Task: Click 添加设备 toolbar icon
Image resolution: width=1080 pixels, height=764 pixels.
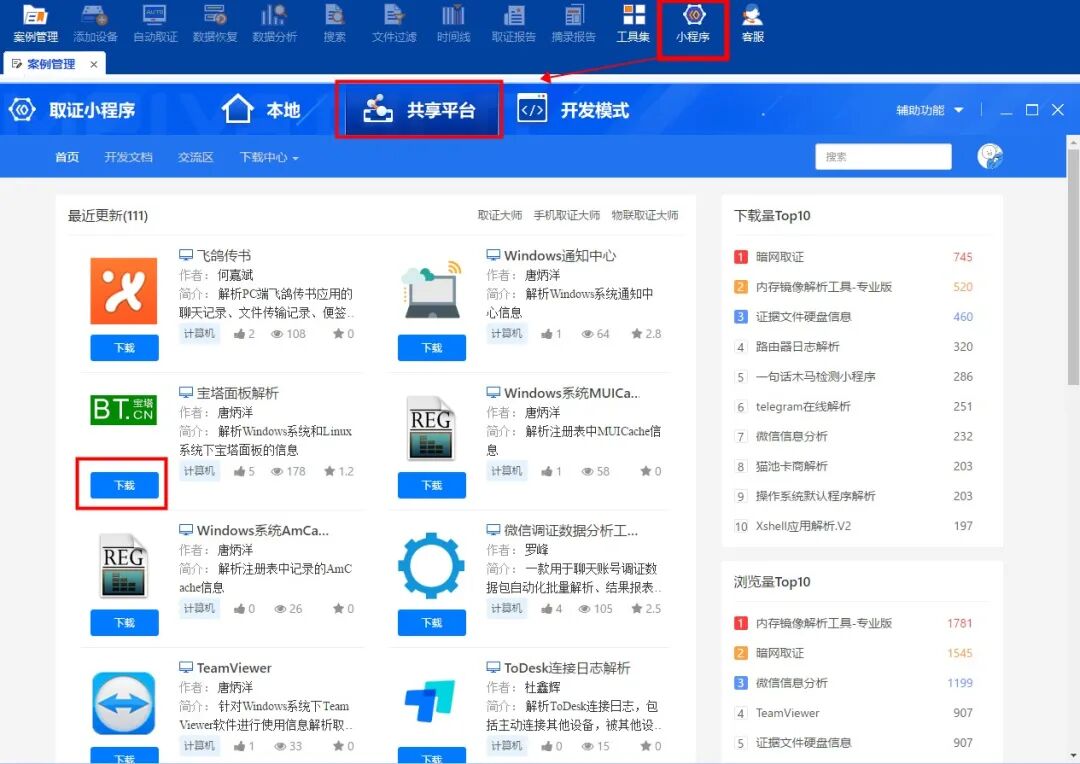Action: pos(95,23)
